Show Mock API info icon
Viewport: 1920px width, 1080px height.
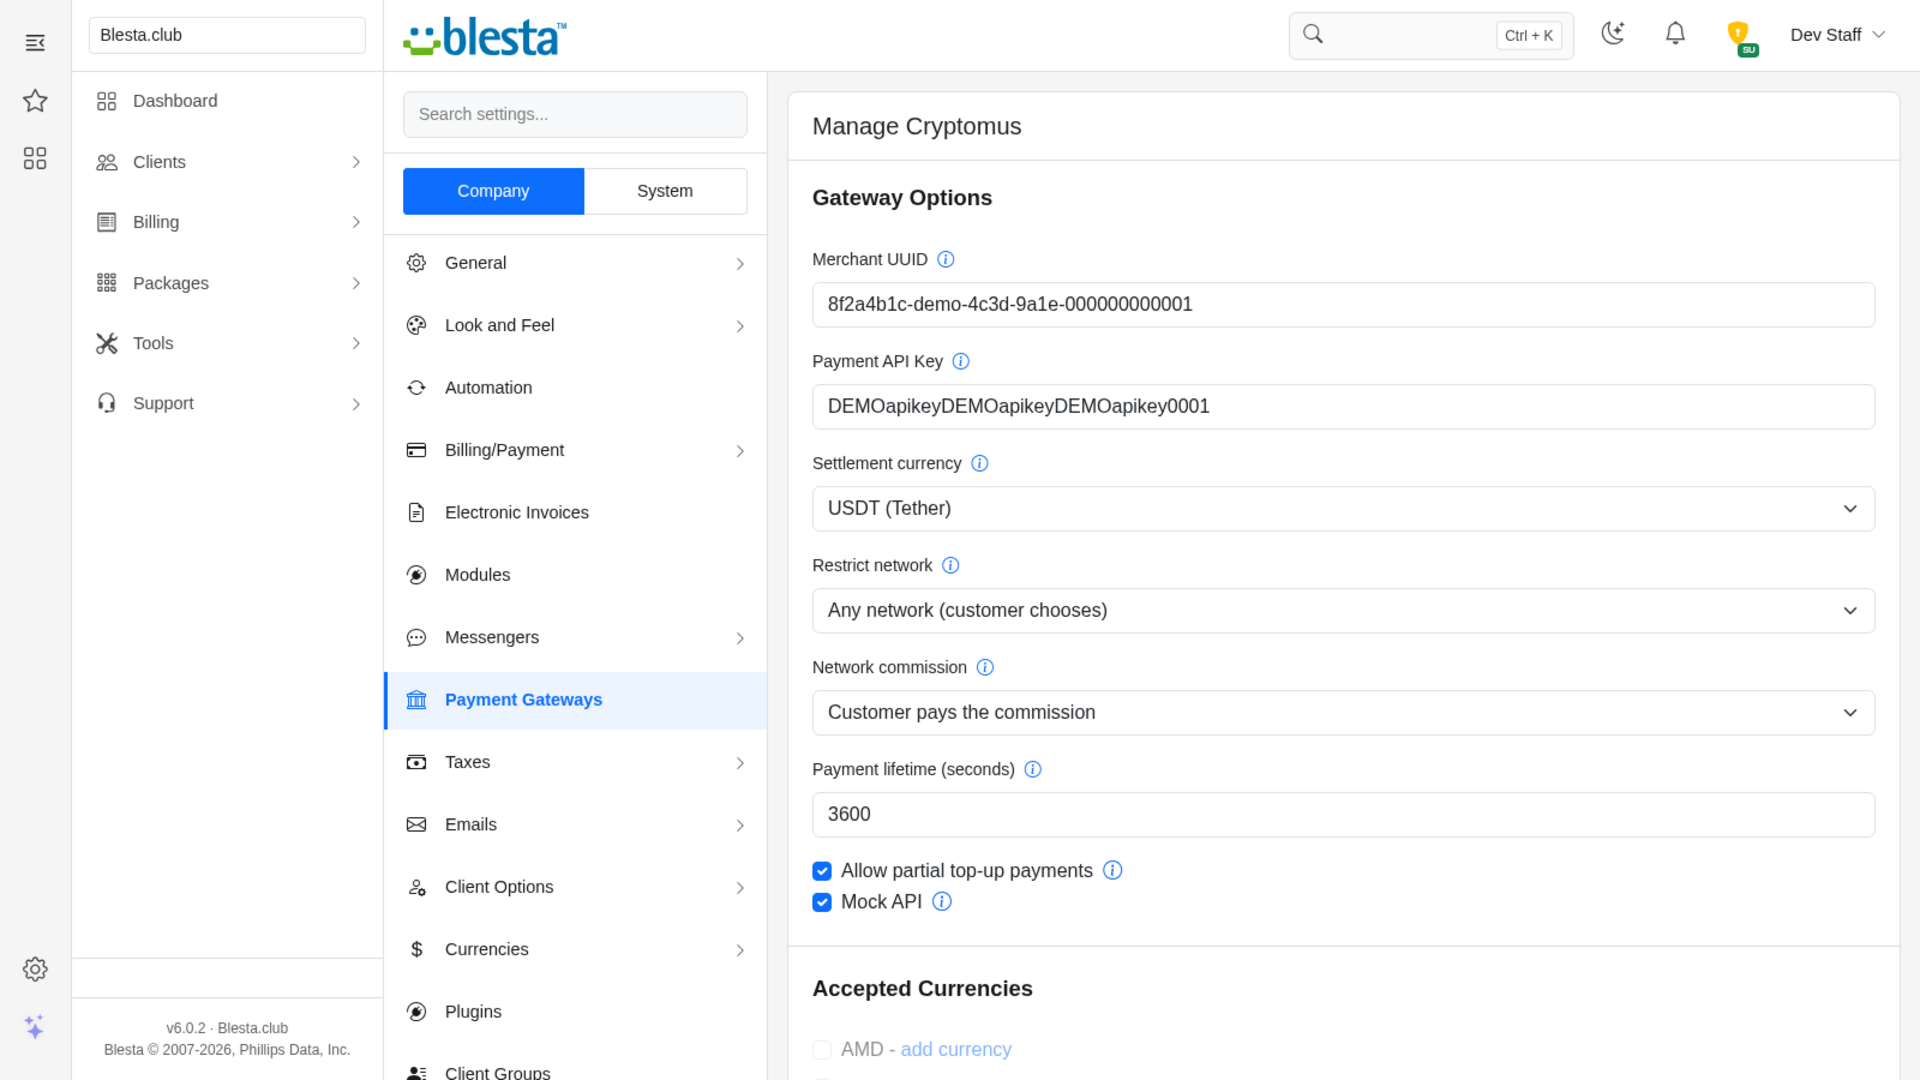[x=942, y=902]
